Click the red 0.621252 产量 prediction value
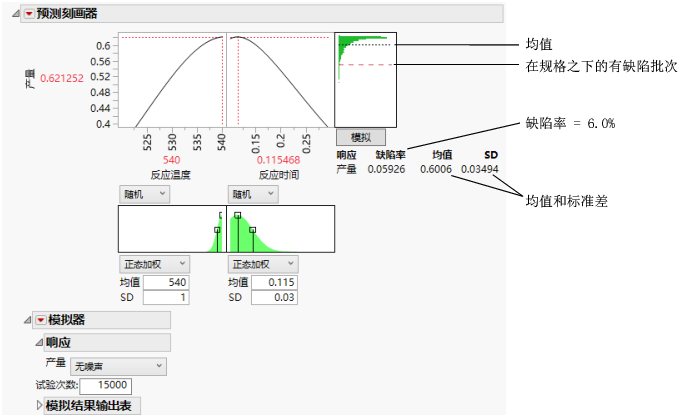 point(62,78)
